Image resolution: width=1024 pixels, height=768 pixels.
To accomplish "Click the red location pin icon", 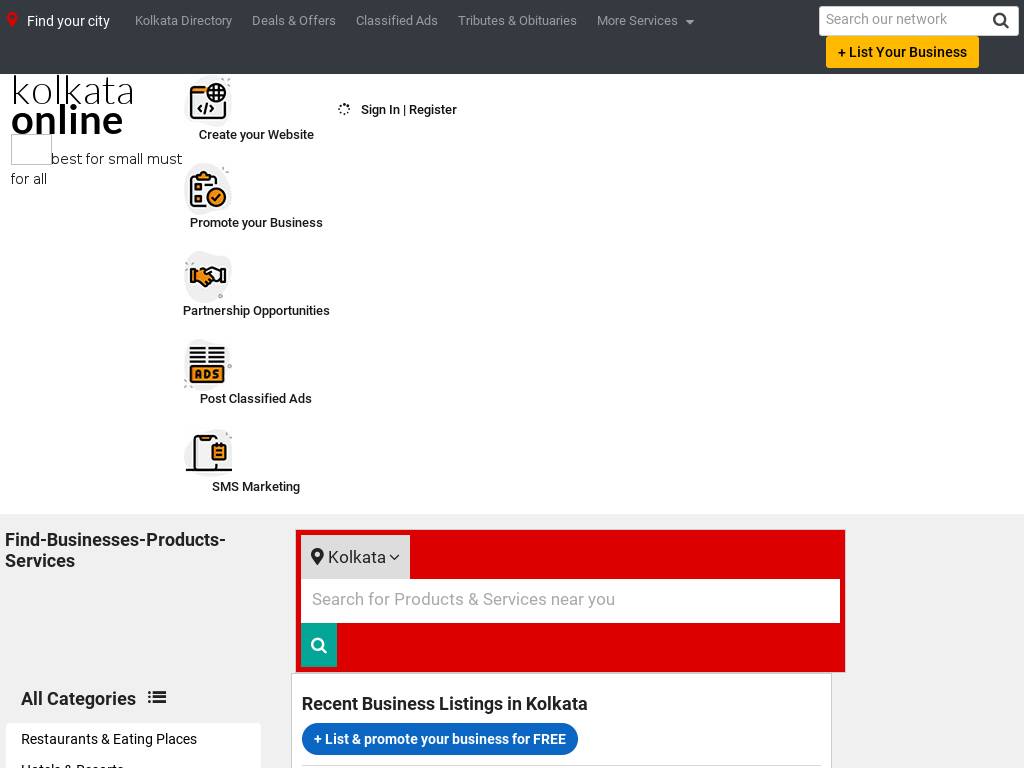I will click(12, 20).
